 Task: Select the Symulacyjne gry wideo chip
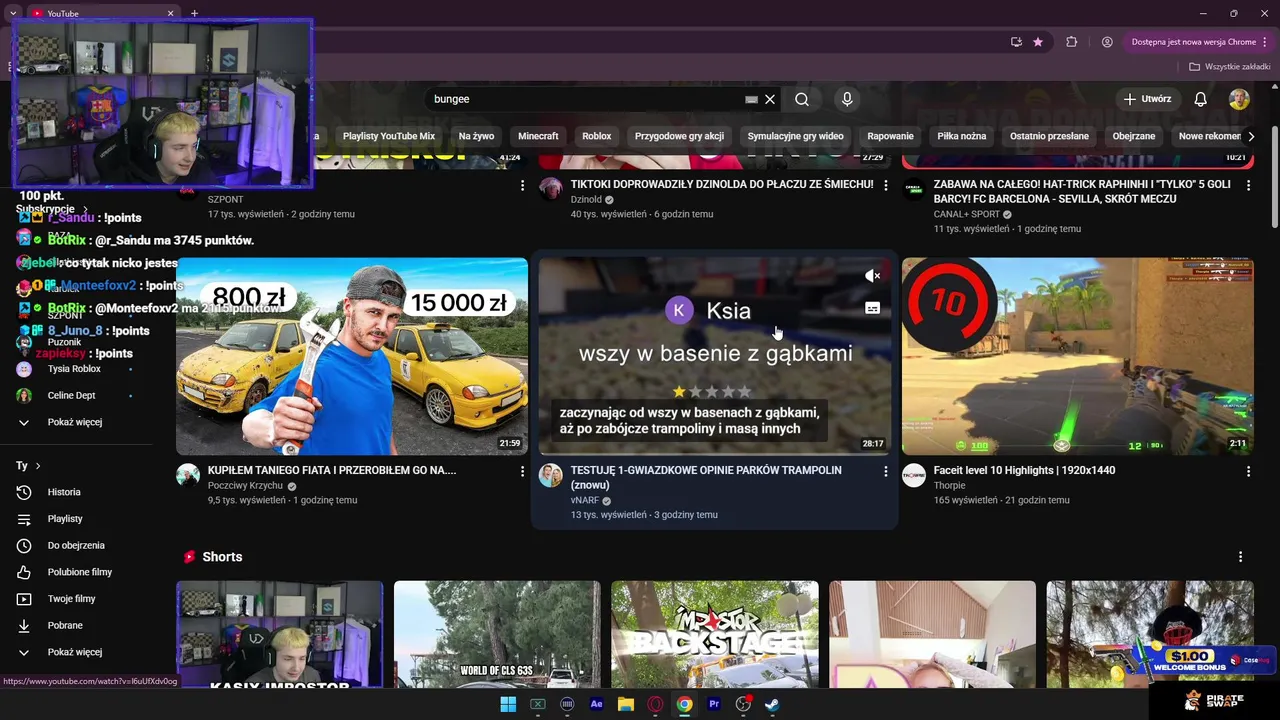(x=795, y=136)
